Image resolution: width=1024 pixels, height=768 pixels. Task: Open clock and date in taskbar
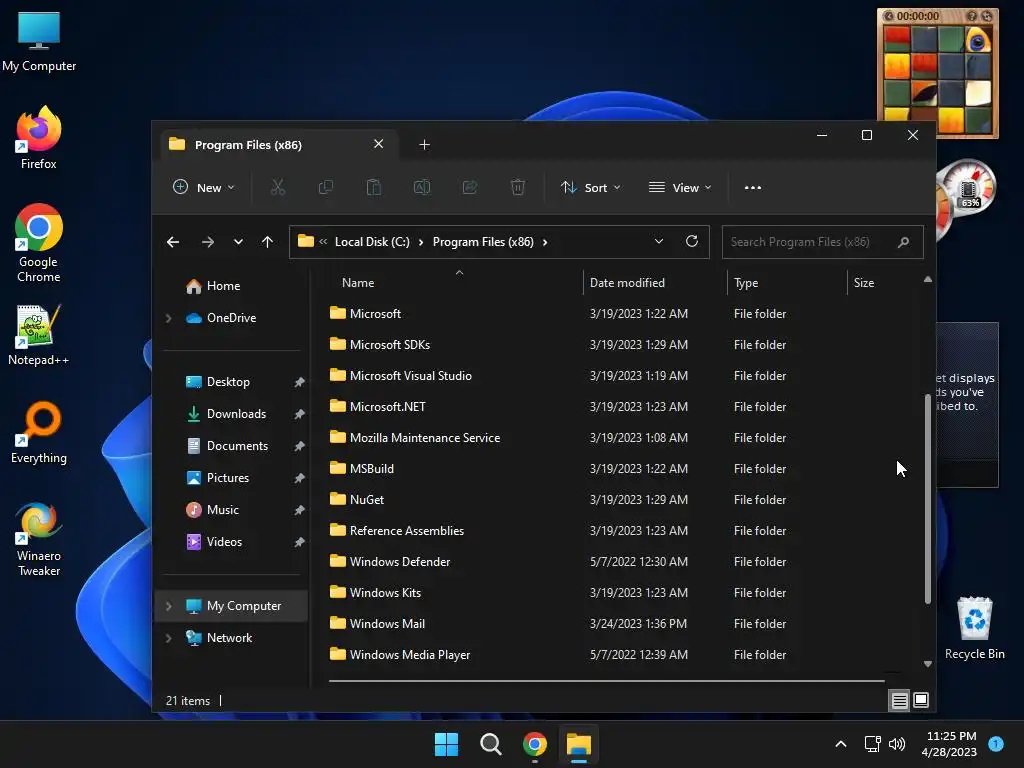click(x=950, y=744)
